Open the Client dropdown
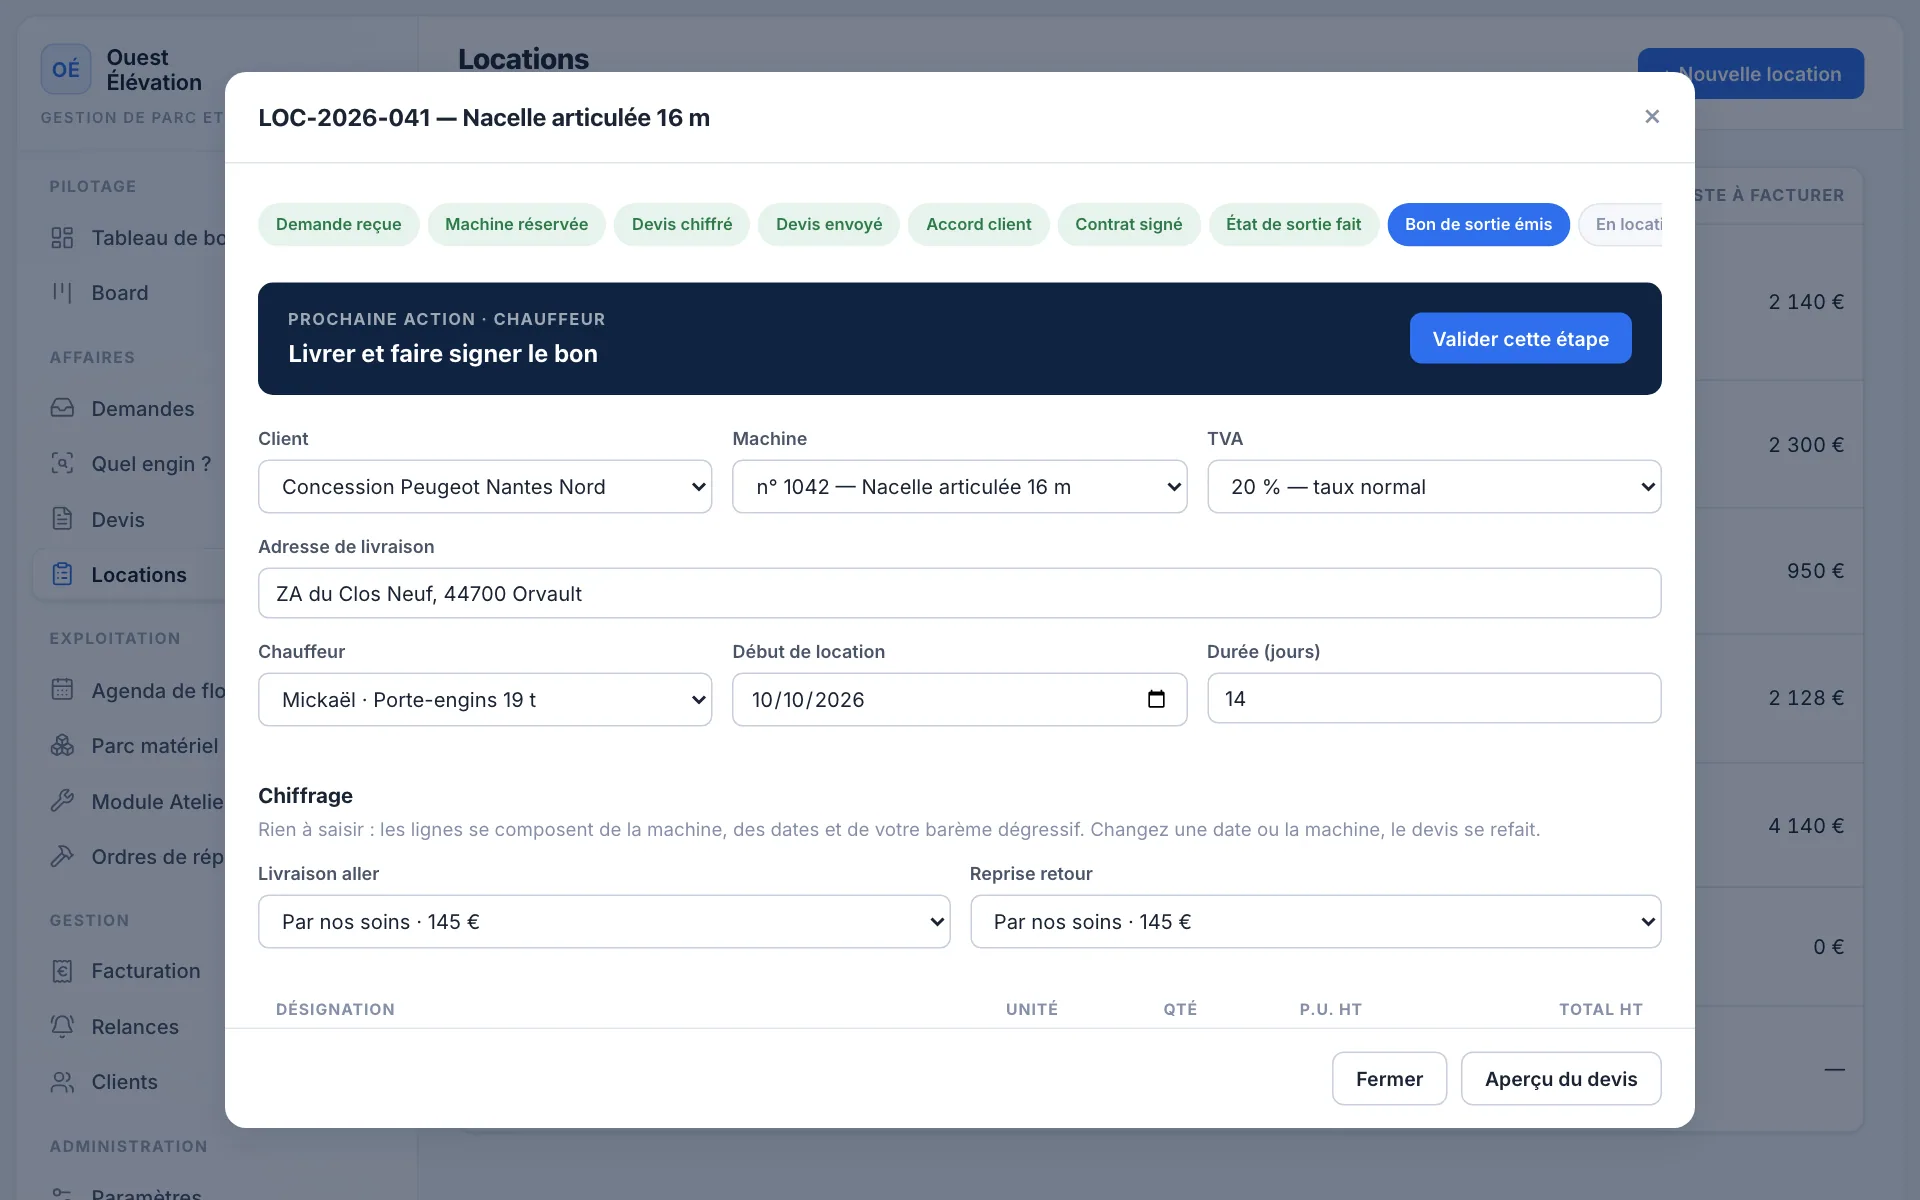Viewport: 1920px width, 1200px height. click(485, 487)
